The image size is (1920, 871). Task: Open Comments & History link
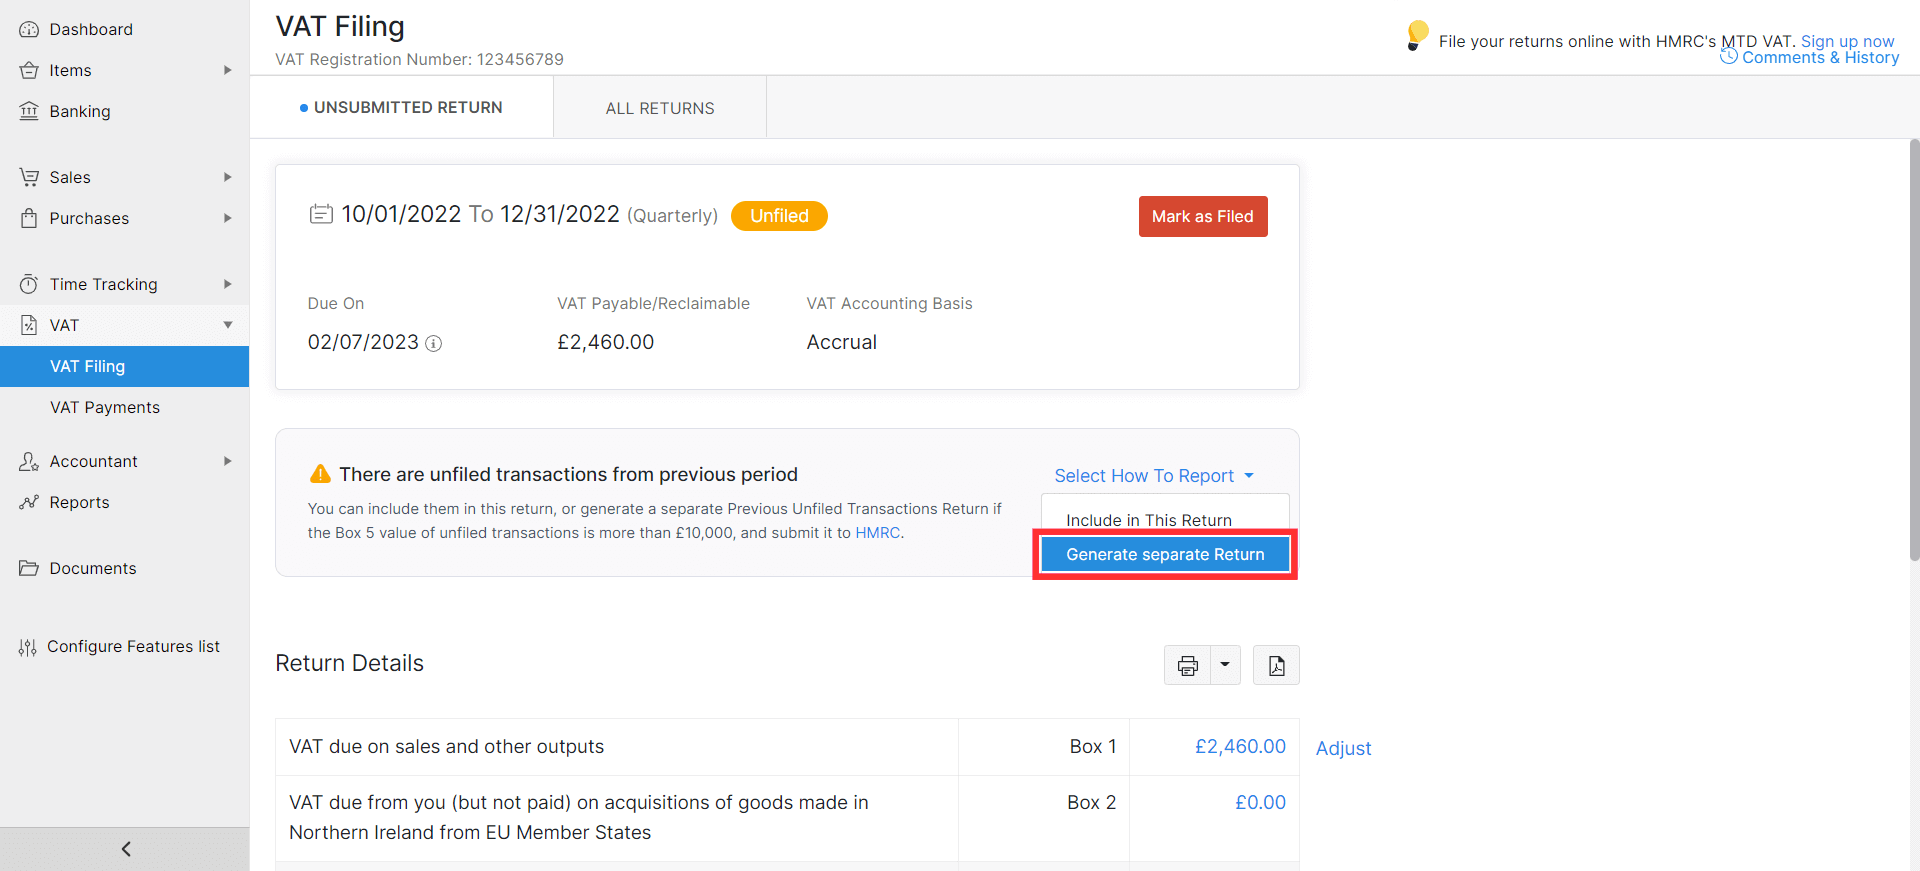pyautogui.click(x=1819, y=58)
